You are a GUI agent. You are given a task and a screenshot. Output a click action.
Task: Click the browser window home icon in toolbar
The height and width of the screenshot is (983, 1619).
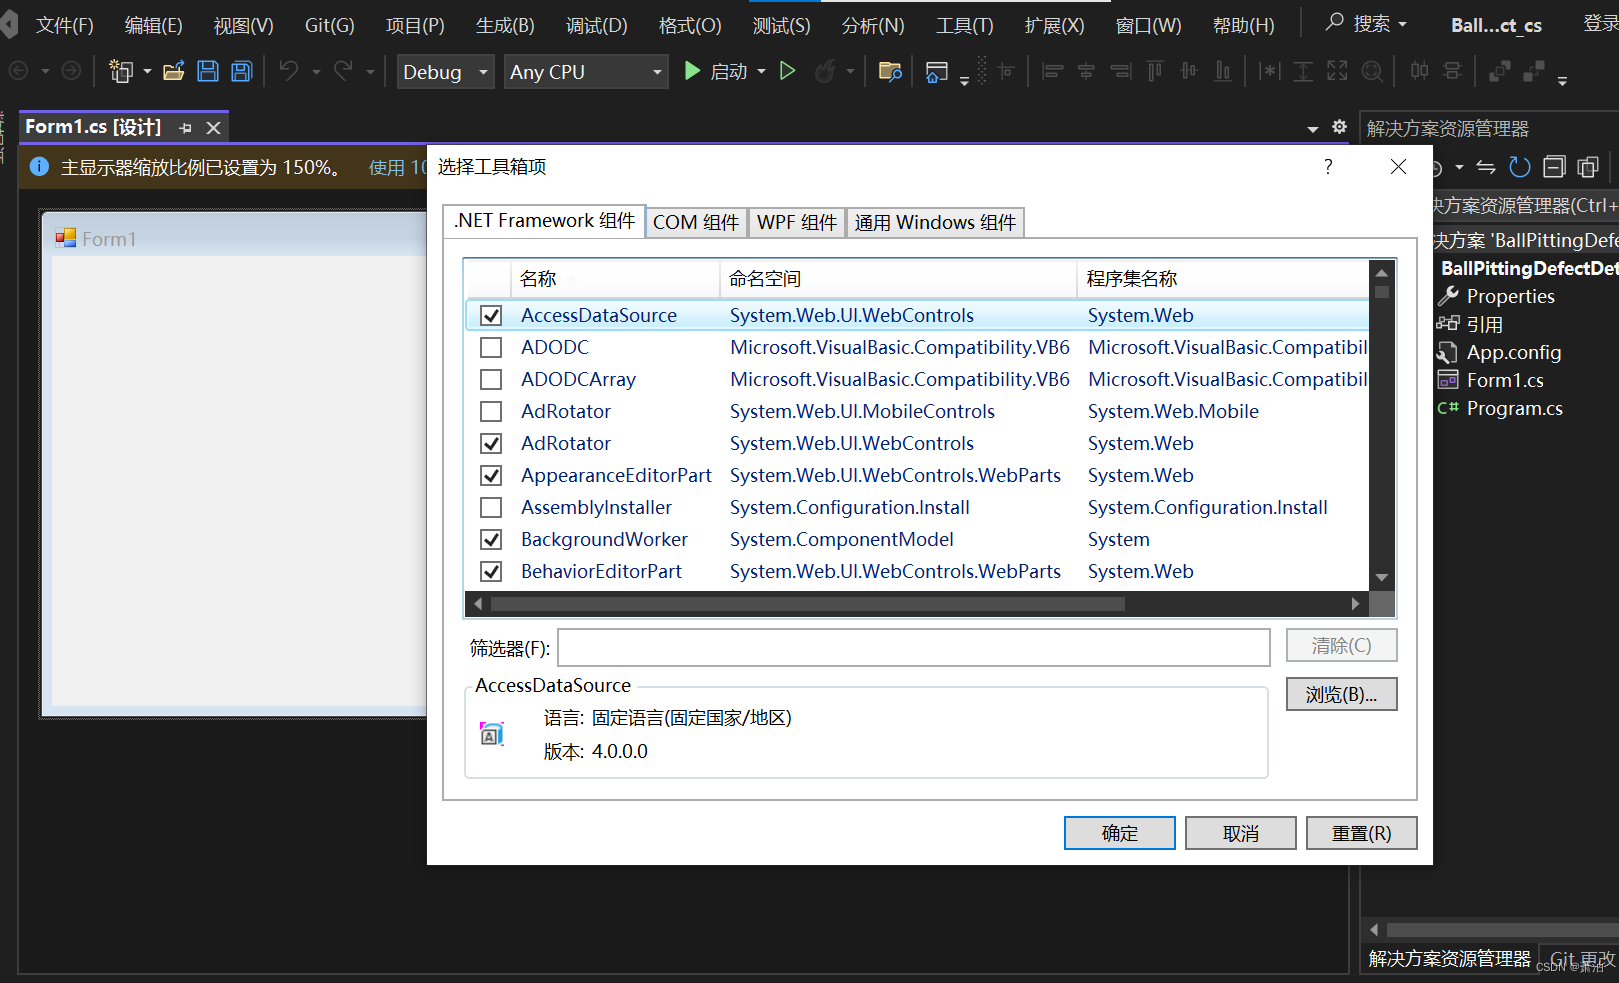pos(937,71)
